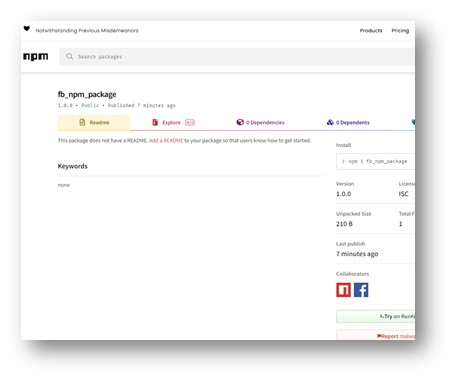The width and height of the screenshot is (457, 382).
Task: Click the Try on RunKit button
Action: 376,316
